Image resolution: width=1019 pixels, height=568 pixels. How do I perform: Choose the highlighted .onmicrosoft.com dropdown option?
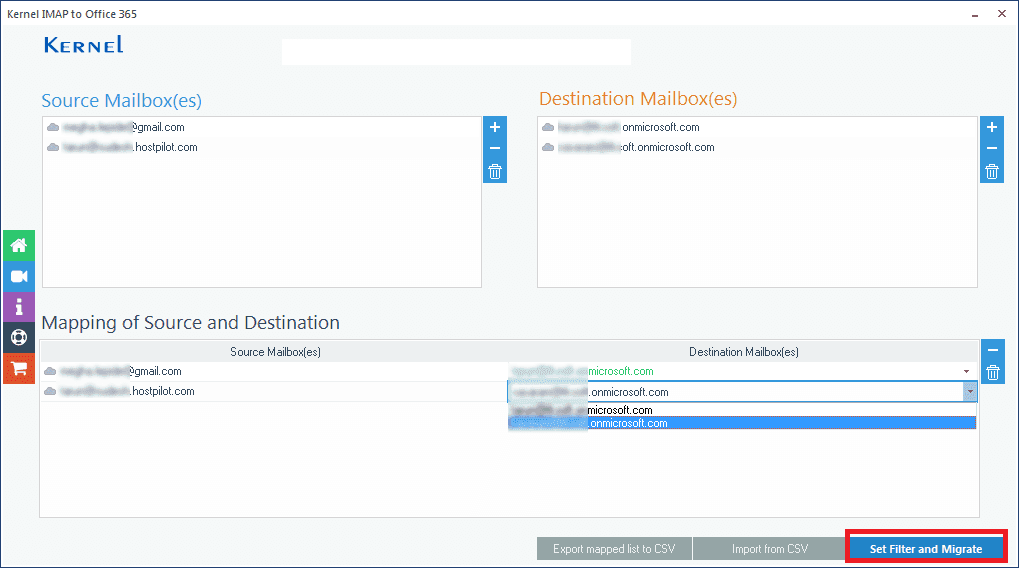click(742, 423)
